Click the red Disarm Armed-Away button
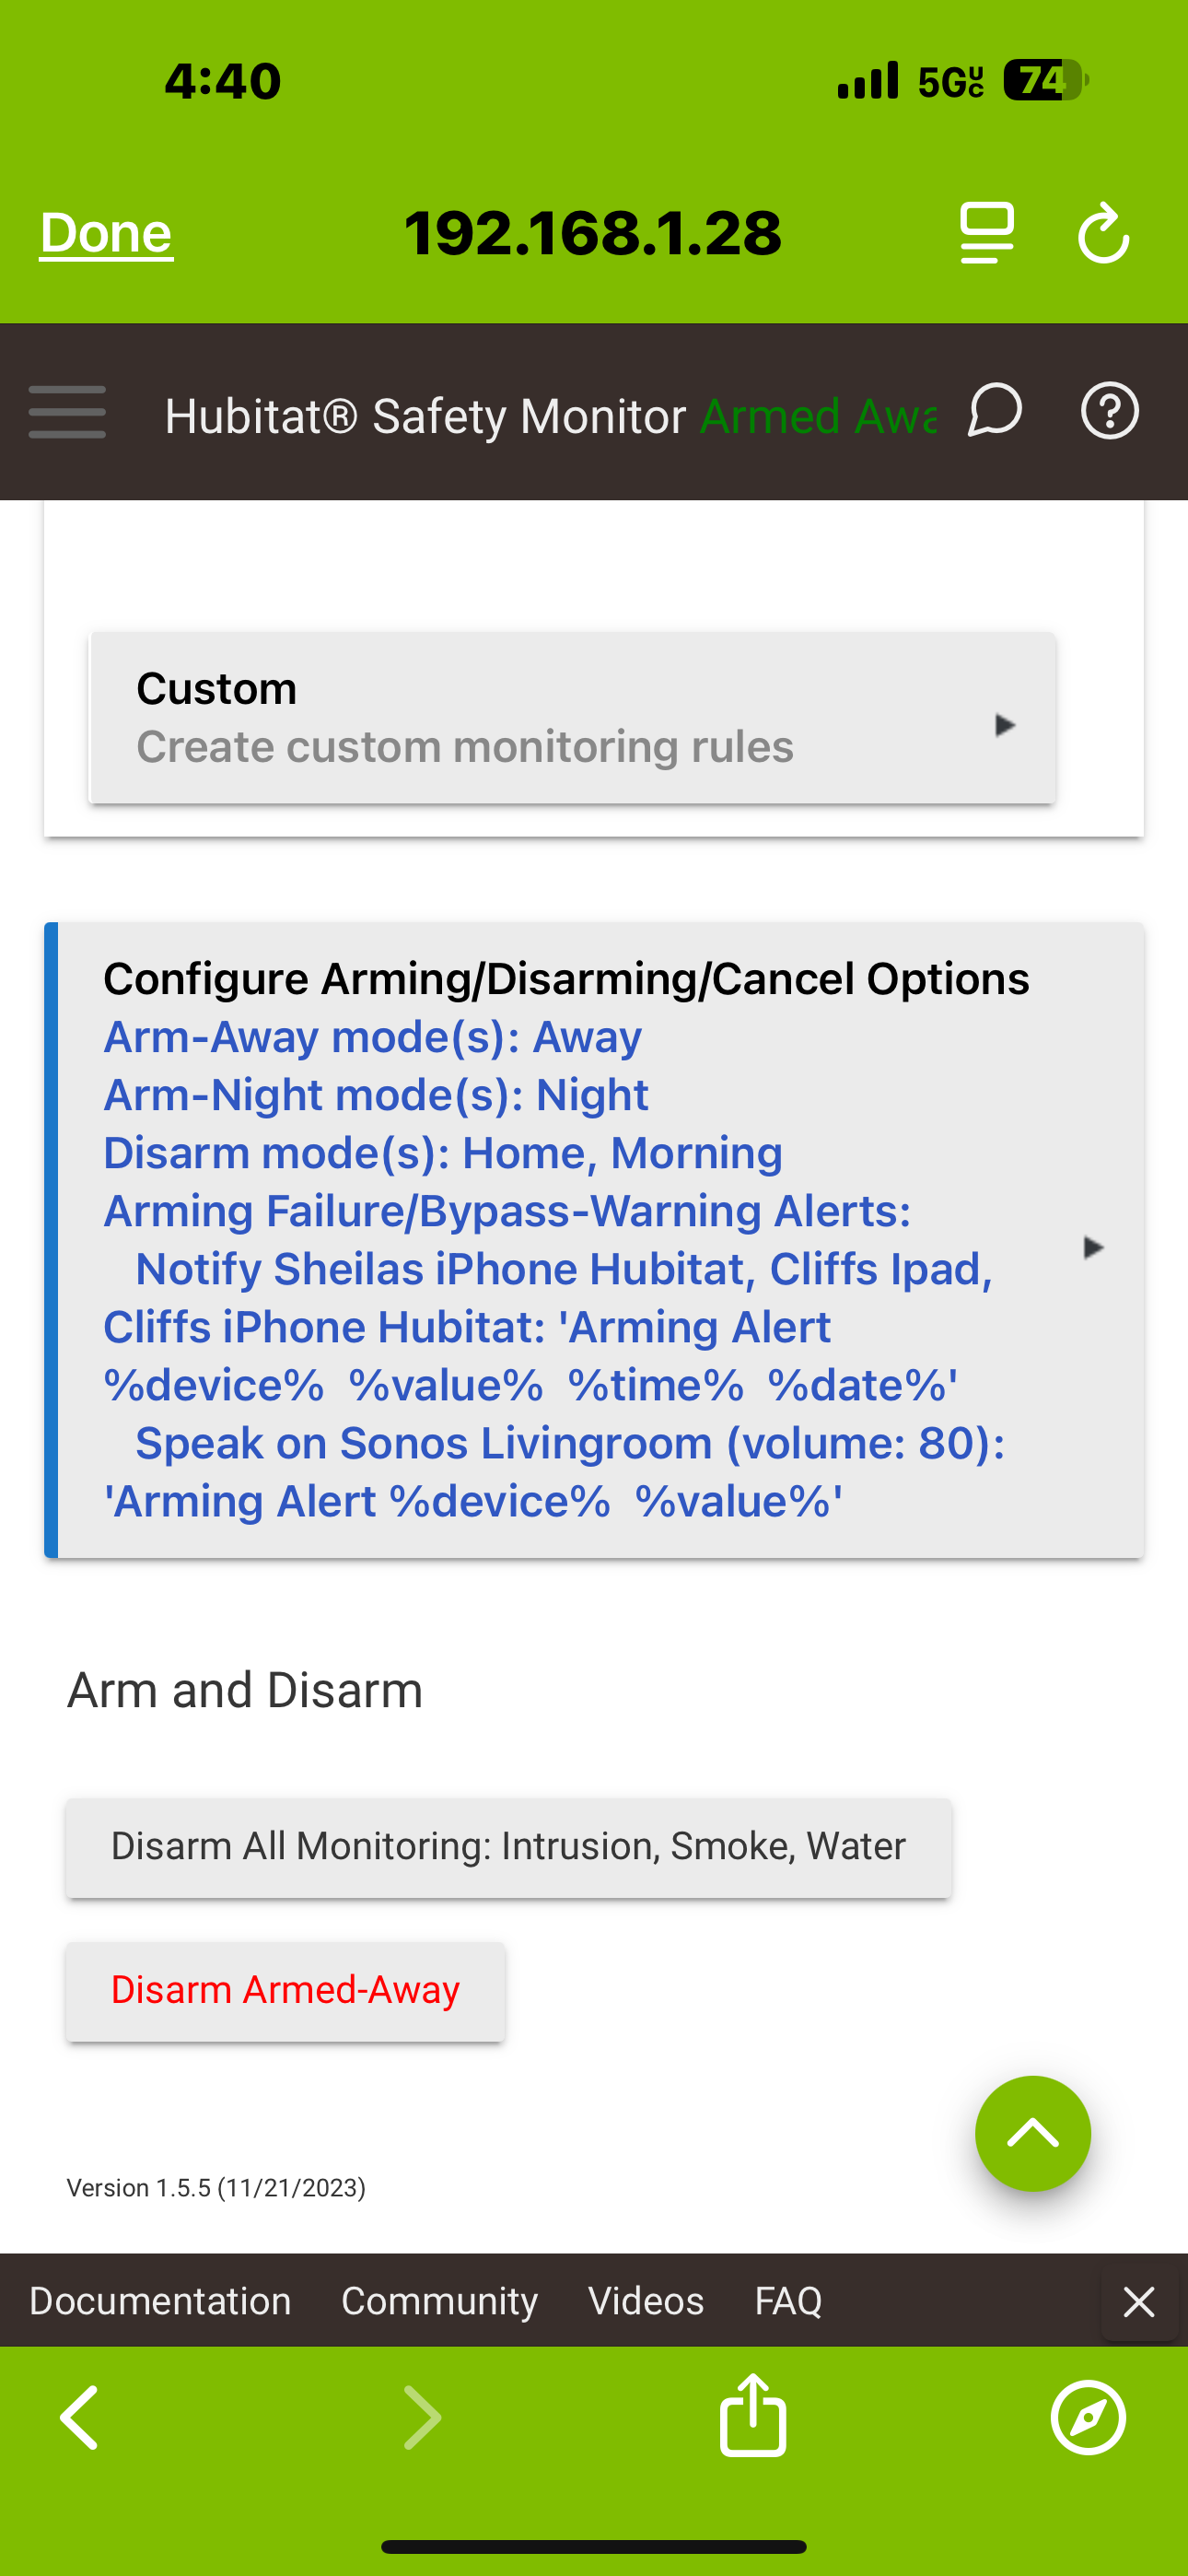1188x2576 pixels. [285, 1991]
